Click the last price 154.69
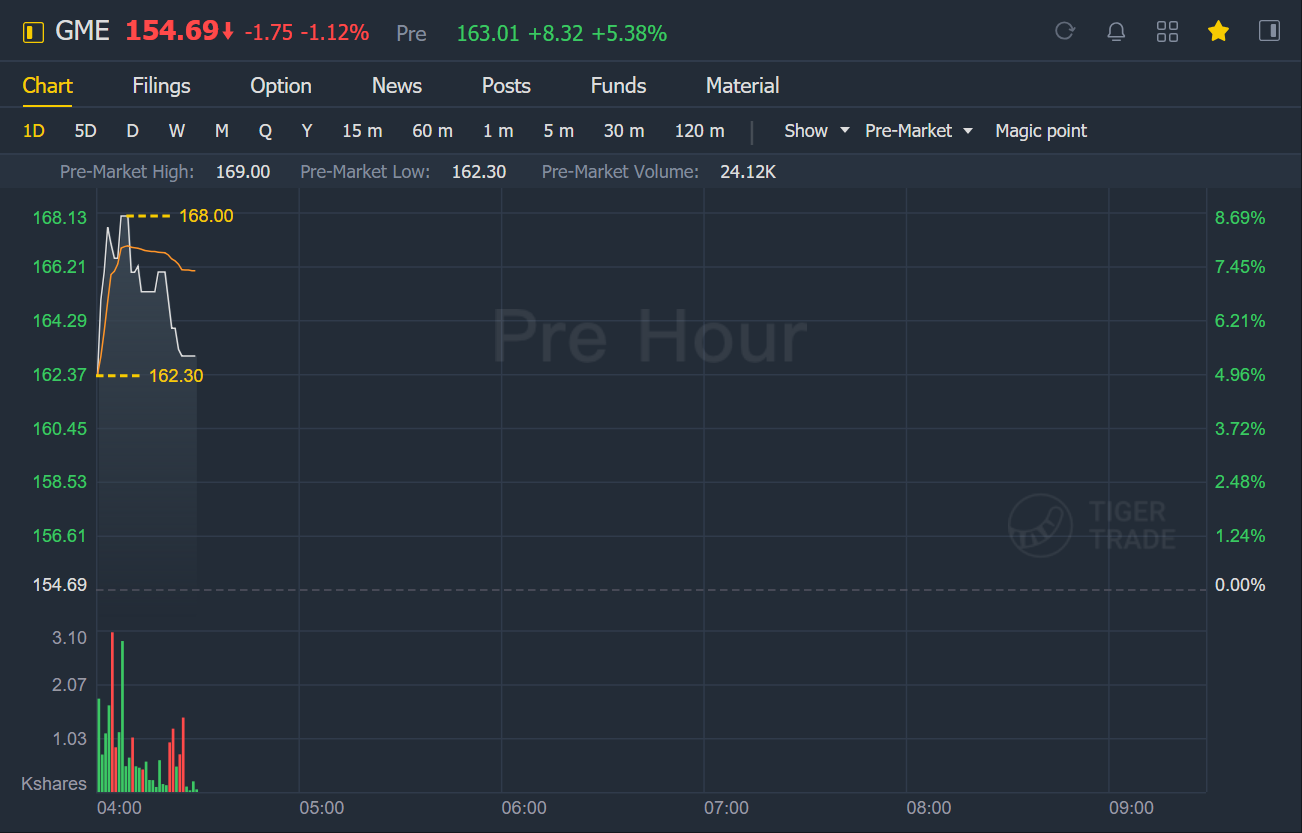 pos(172,32)
